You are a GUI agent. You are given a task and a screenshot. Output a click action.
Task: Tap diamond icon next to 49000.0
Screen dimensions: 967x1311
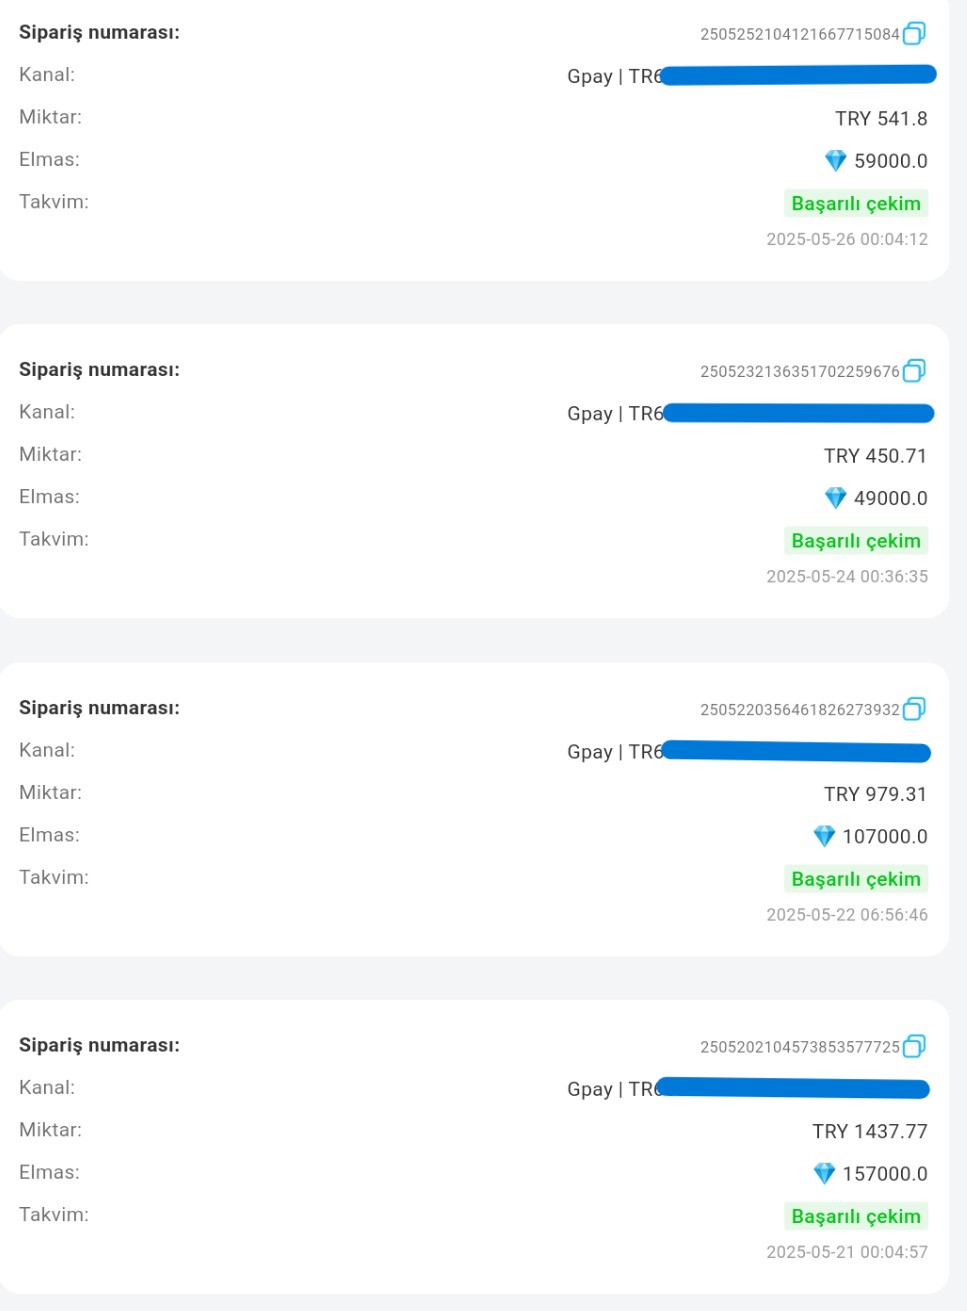pos(835,498)
